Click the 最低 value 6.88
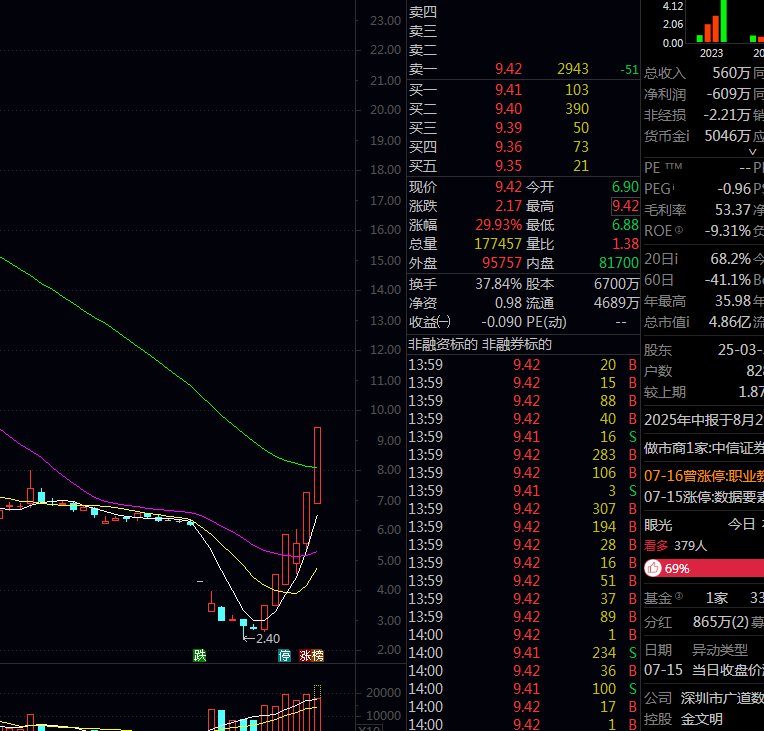This screenshot has height=731, width=764. click(x=625, y=225)
